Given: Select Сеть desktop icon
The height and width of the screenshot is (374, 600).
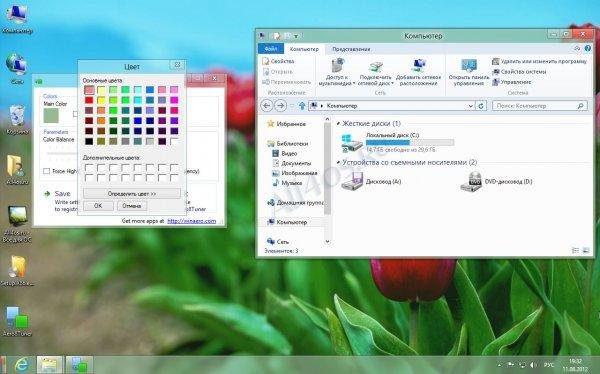Looking at the screenshot, I should 17,69.
